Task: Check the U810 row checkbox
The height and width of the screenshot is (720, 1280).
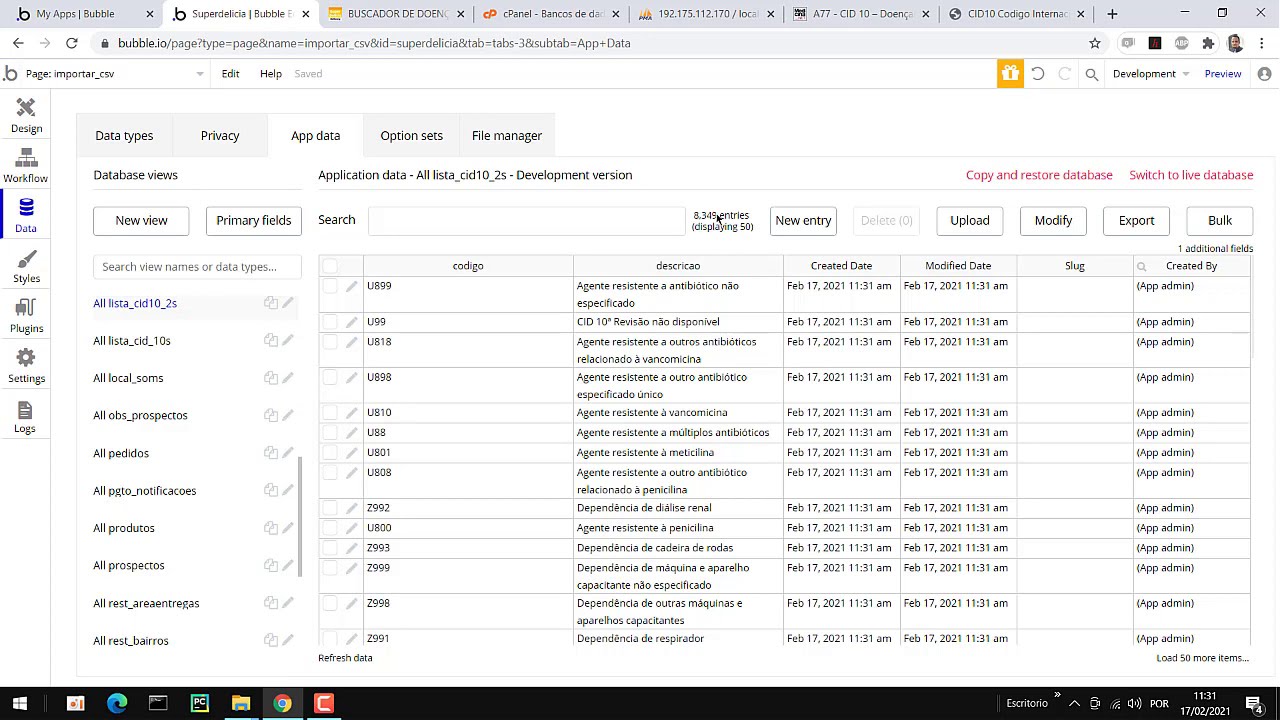Action: click(x=330, y=413)
